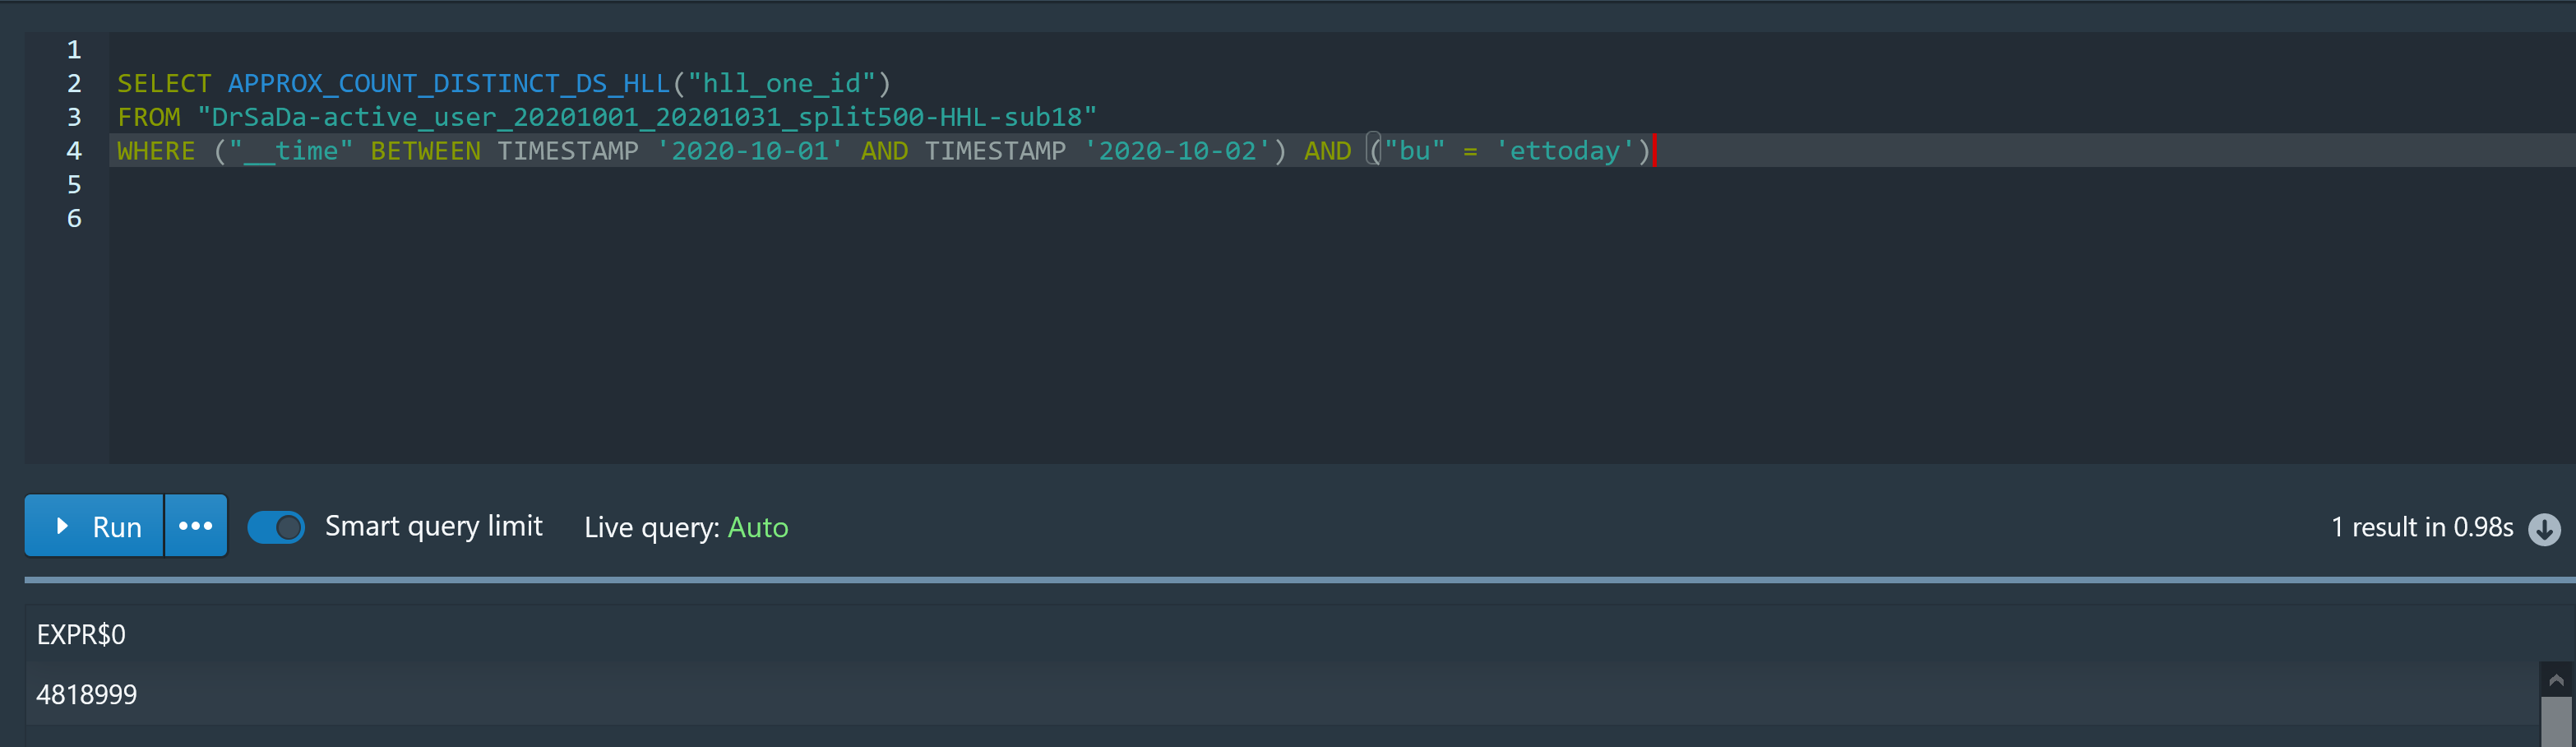Click the results vertical scrollbar thumb
This screenshot has height=747, width=2576.
coord(2555,720)
